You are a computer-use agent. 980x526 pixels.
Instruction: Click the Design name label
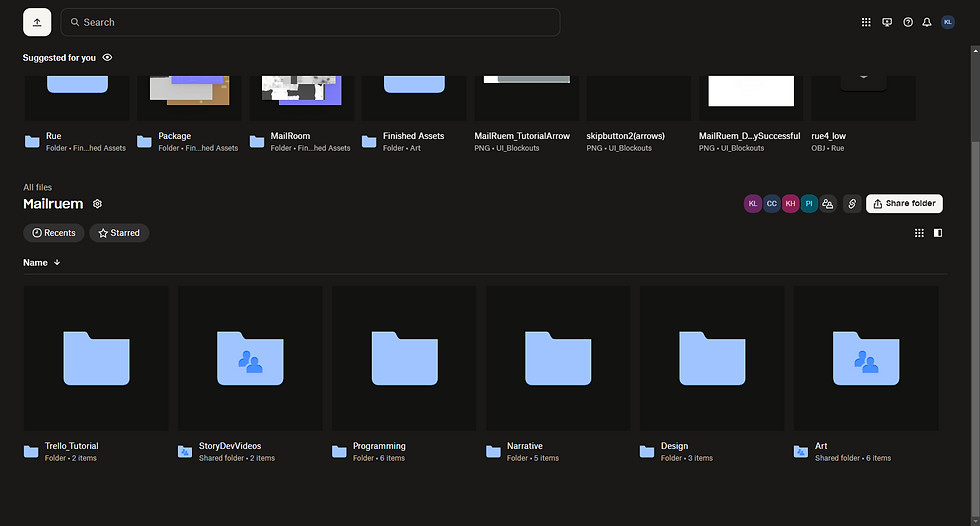point(674,446)
